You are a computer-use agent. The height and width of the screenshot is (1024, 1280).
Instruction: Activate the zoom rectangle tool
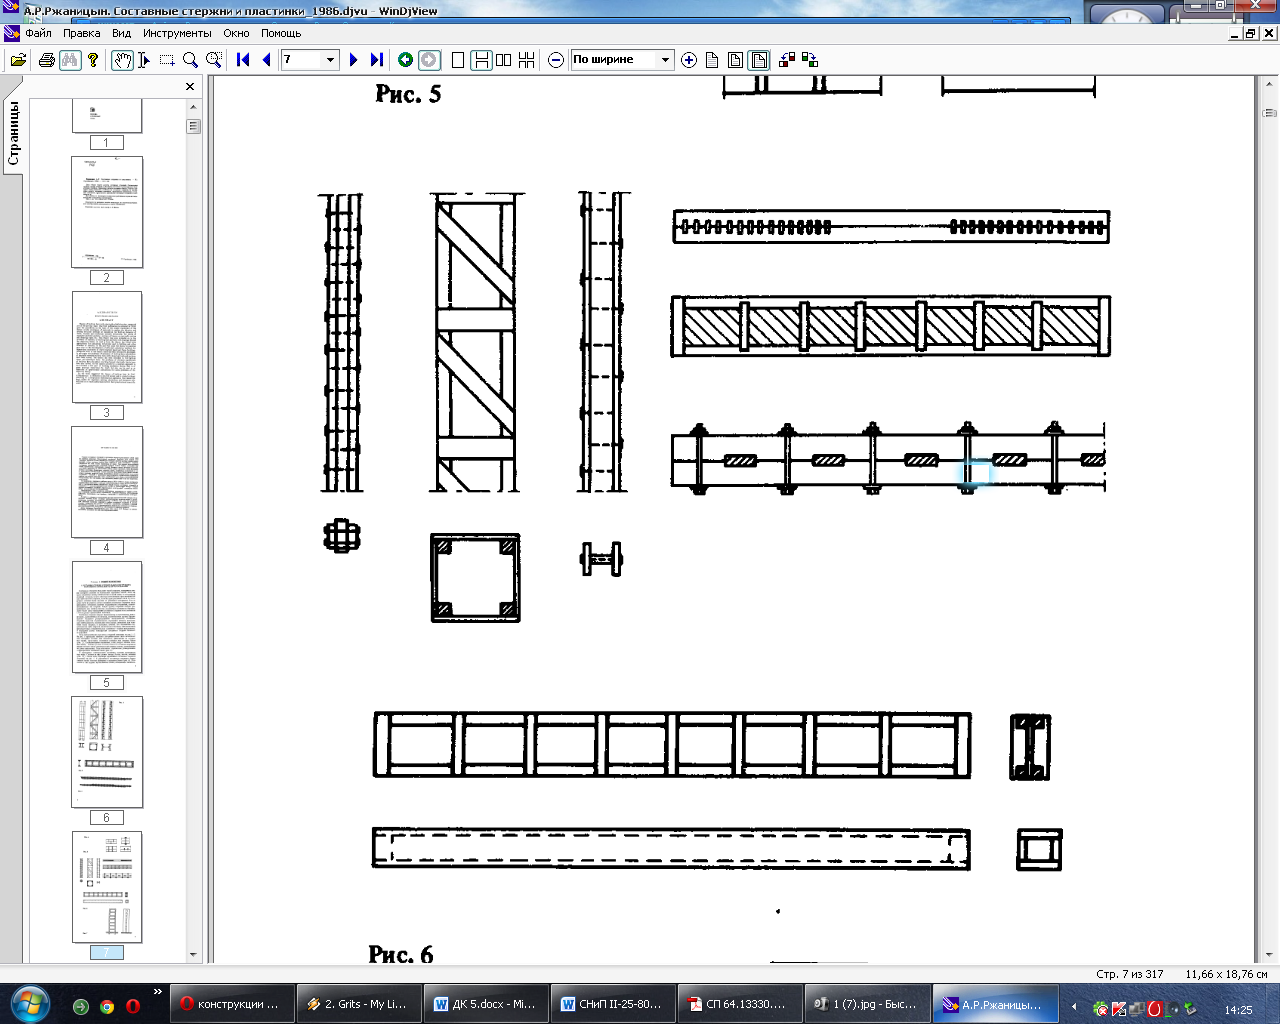click(x=213, y=60)
